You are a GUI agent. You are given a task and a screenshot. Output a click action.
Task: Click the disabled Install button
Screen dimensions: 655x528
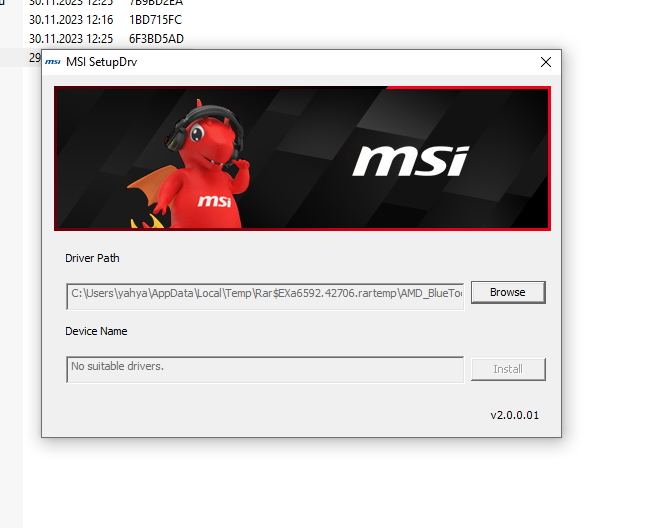(508, 369)
